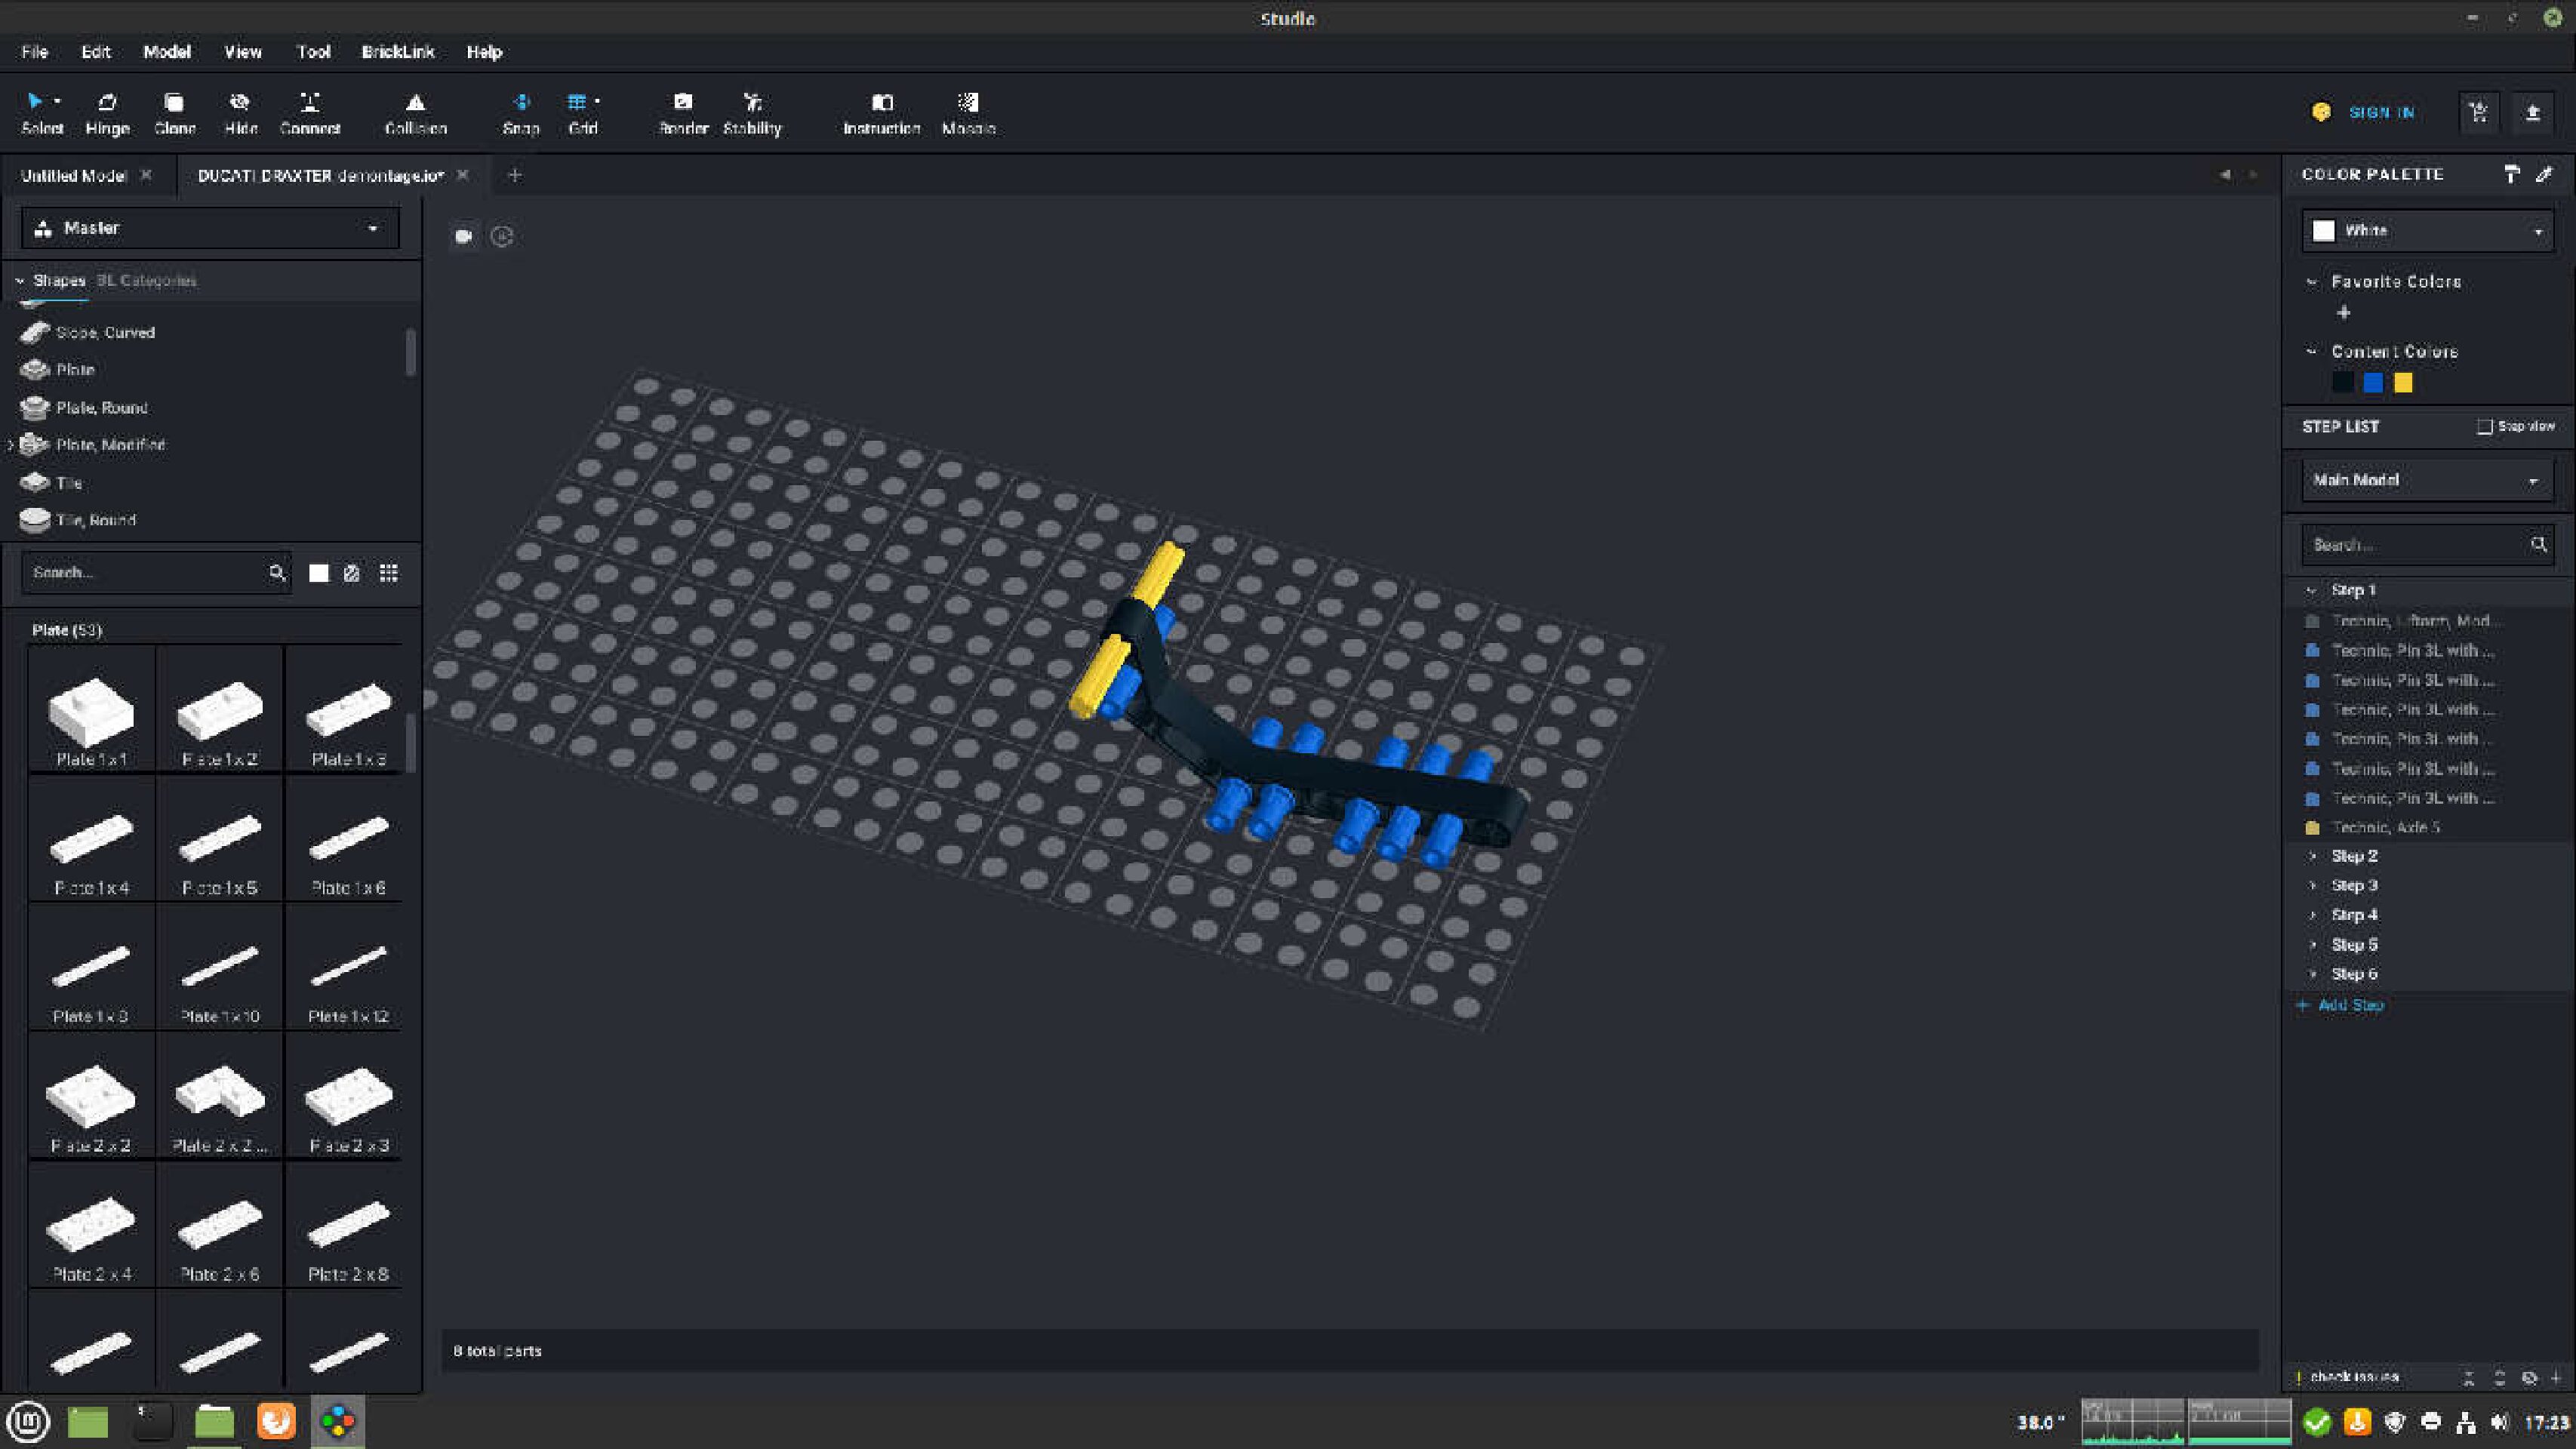The width and height of the screenshot is (2576, 1449).
Task: Click the upload model icon at top right
Action: [2532, 112]
